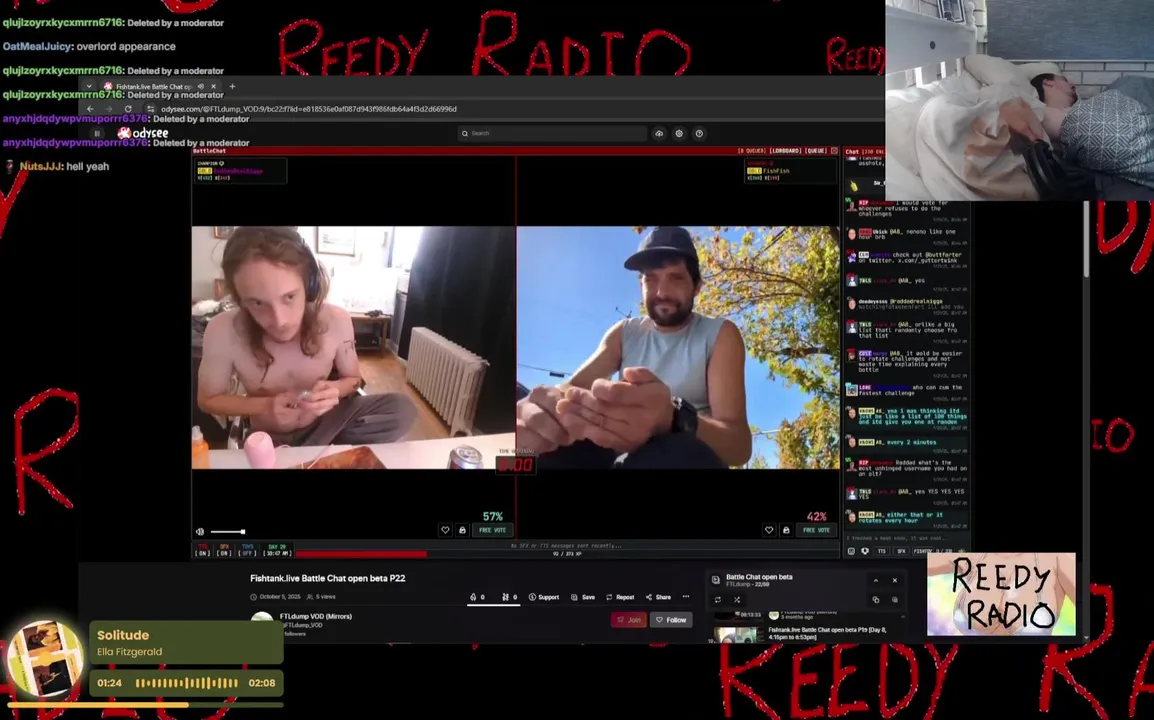
Task: Click the browser forward arrow
Action: click(108, 109)
